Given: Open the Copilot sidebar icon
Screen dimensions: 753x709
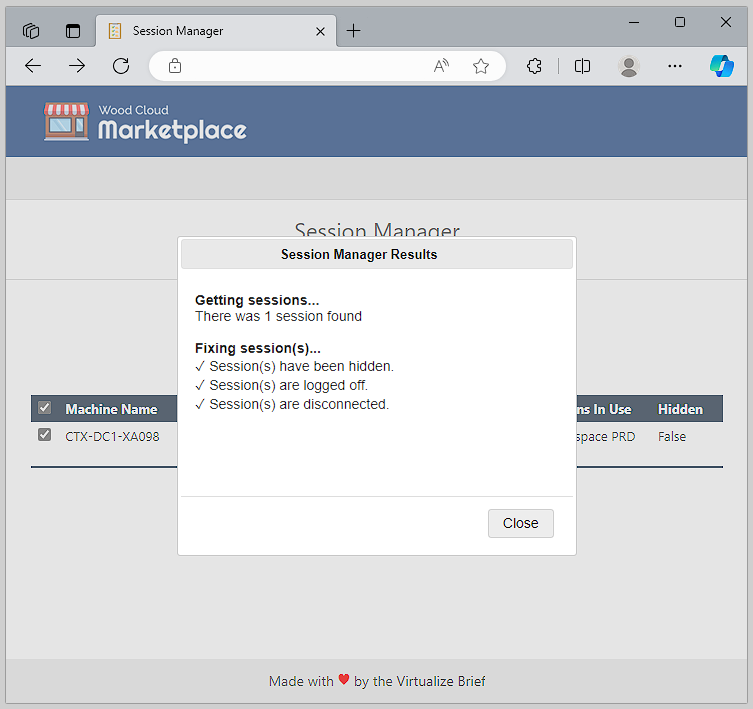Looking at the screenshot, I should (x=721, y=66).
